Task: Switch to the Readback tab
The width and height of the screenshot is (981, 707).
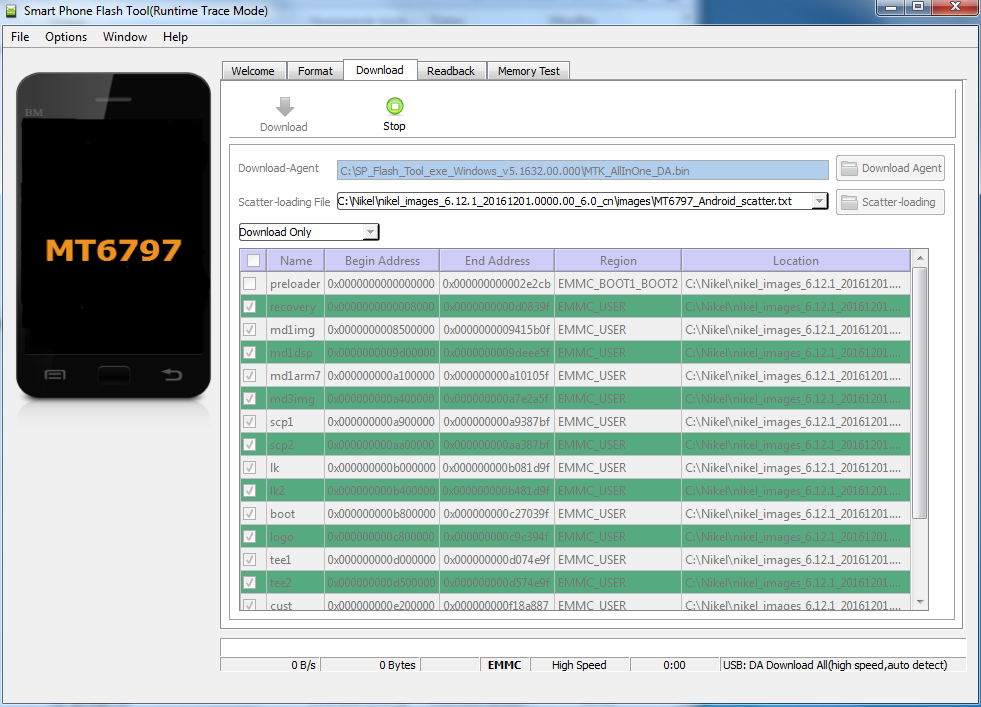Action: click(x=451, y=71)
